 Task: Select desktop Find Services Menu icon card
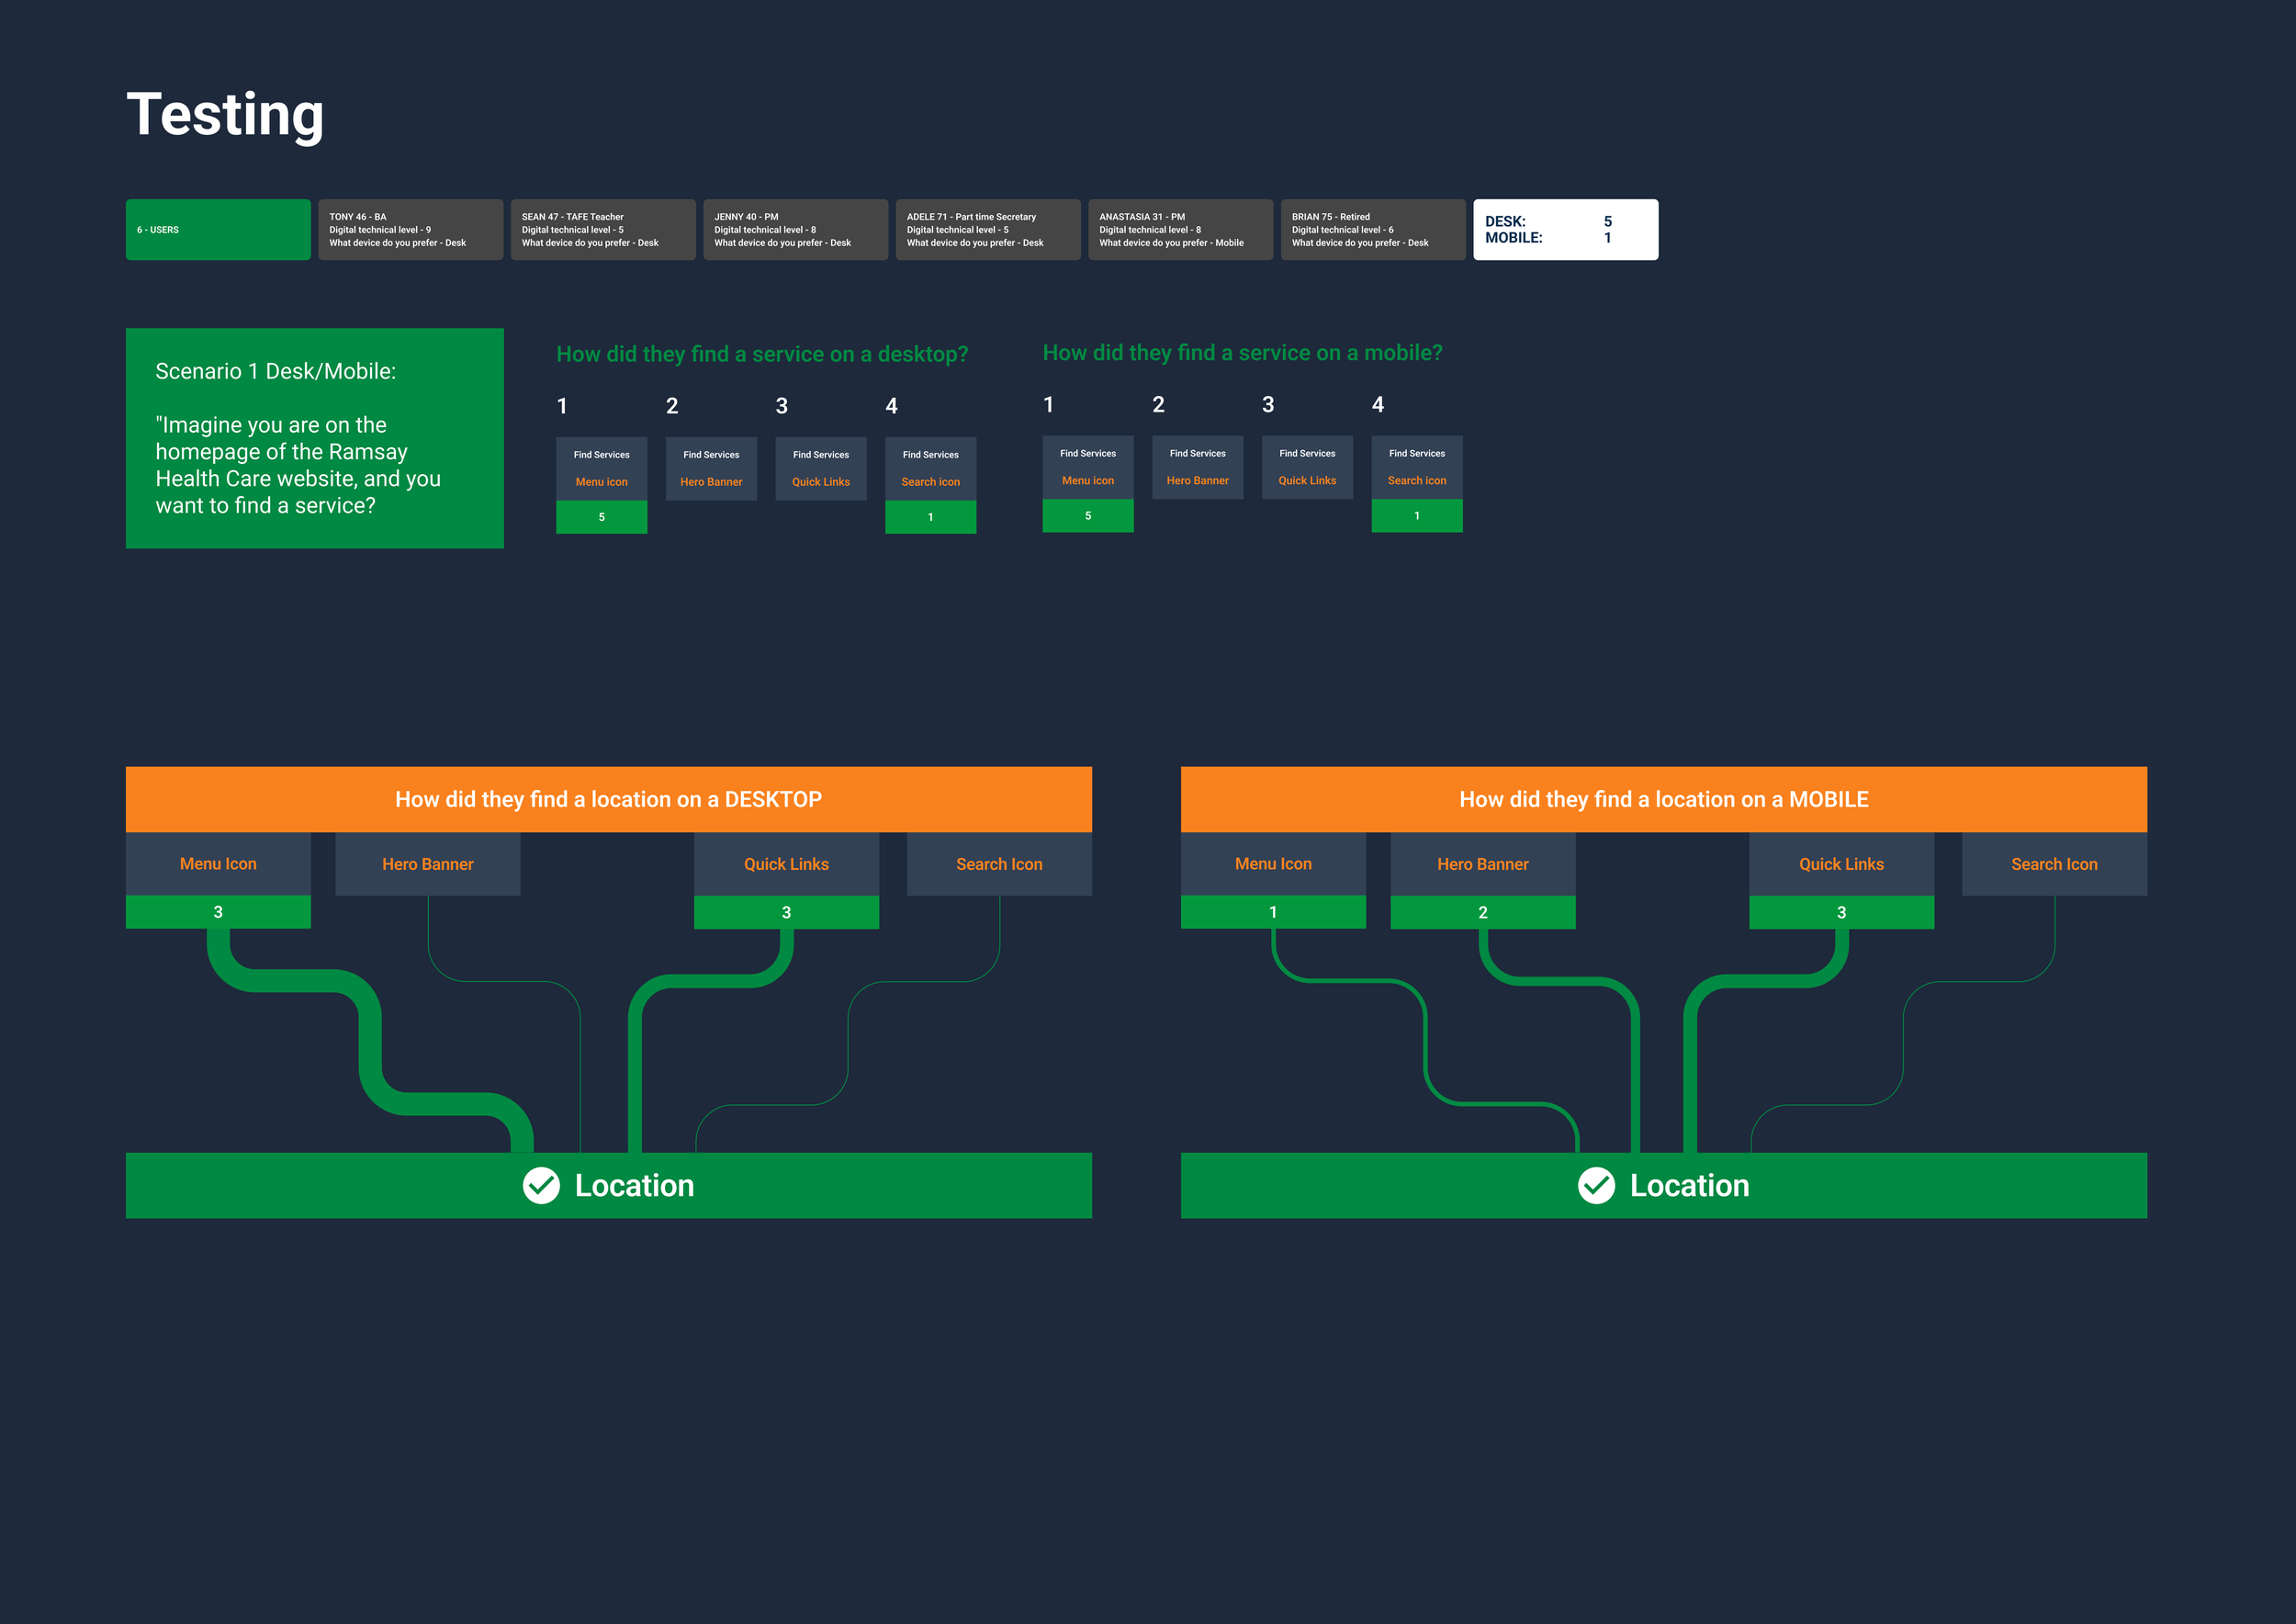pyautogui.click(x=601, y=469)
